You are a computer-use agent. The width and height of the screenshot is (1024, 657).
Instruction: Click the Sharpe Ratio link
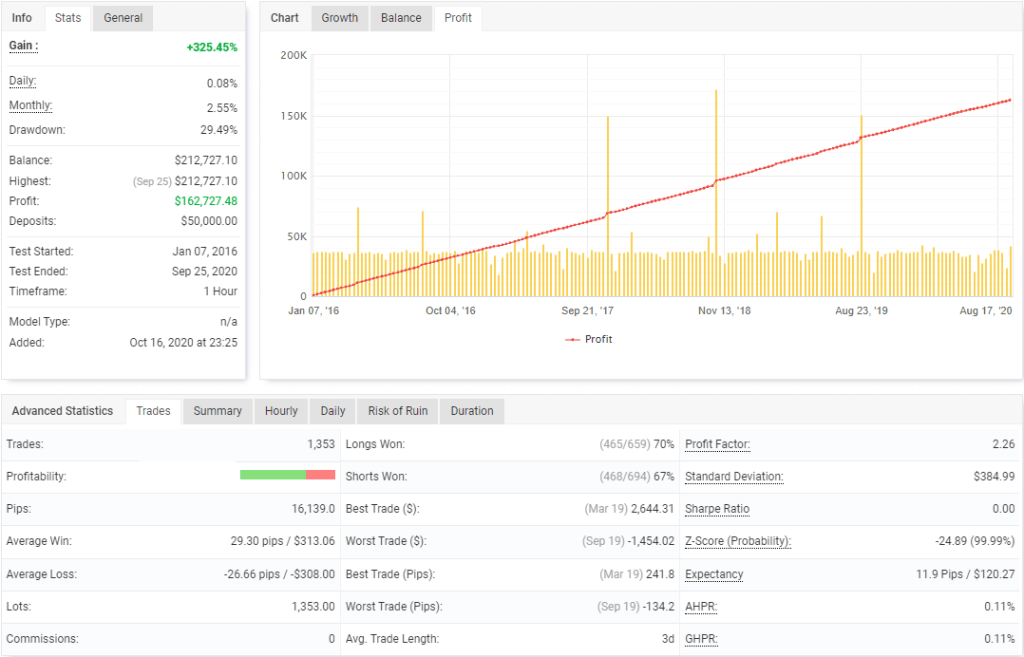click(x=716, y=509)
